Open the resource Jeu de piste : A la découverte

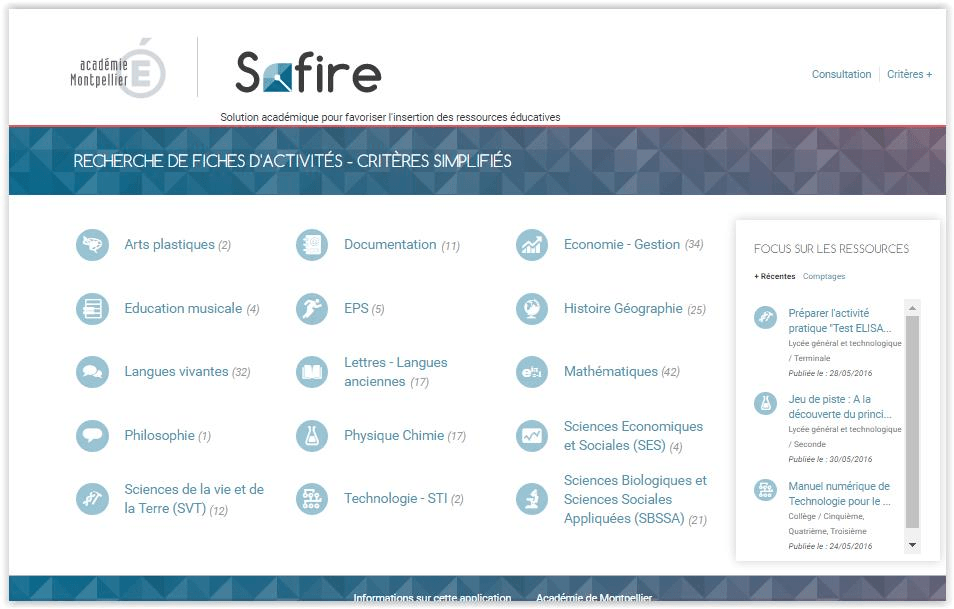point(840,406)
